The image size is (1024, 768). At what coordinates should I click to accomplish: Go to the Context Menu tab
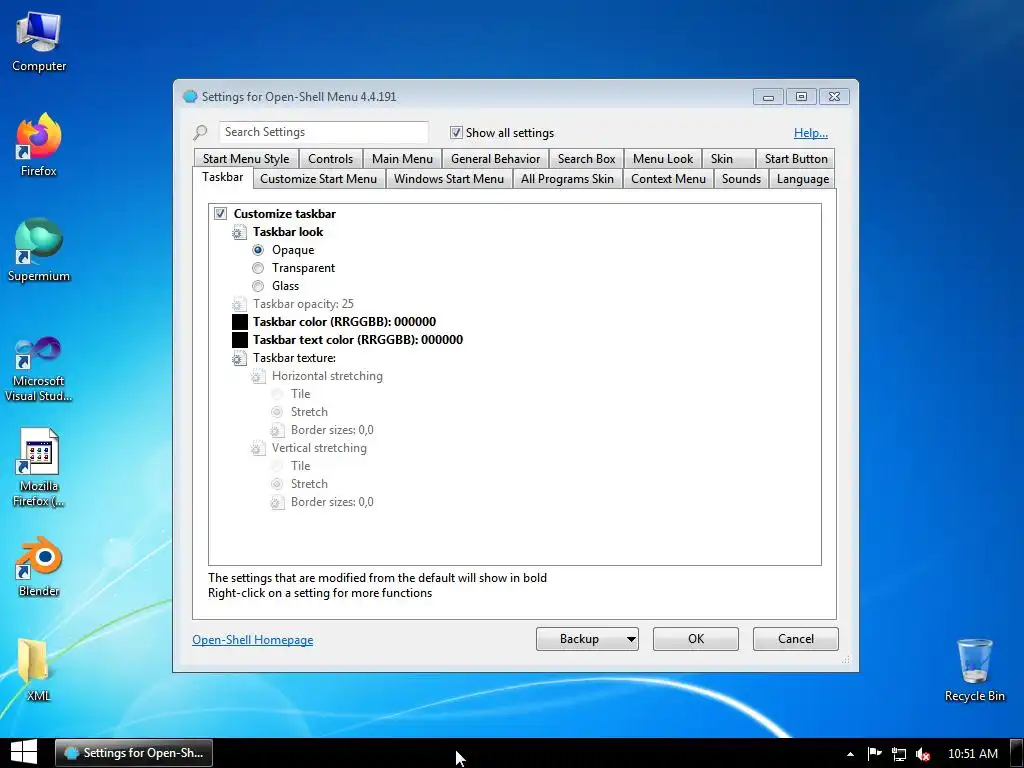click(668, 179)
